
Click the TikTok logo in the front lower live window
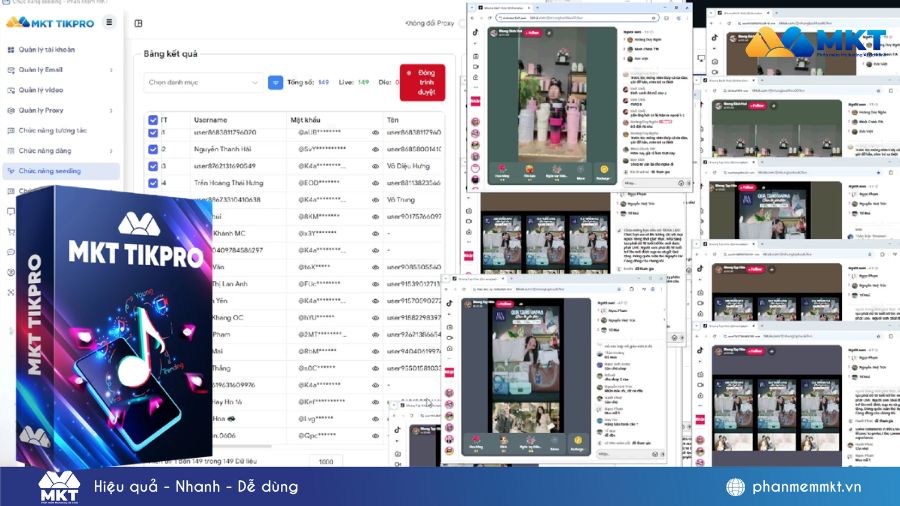click(x=449, y=303)
